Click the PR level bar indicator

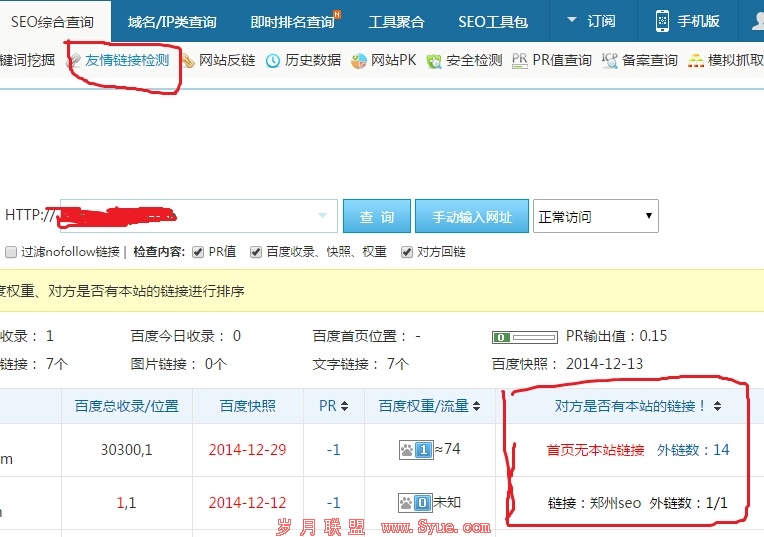pyautogui.click(x=525, y=337)
